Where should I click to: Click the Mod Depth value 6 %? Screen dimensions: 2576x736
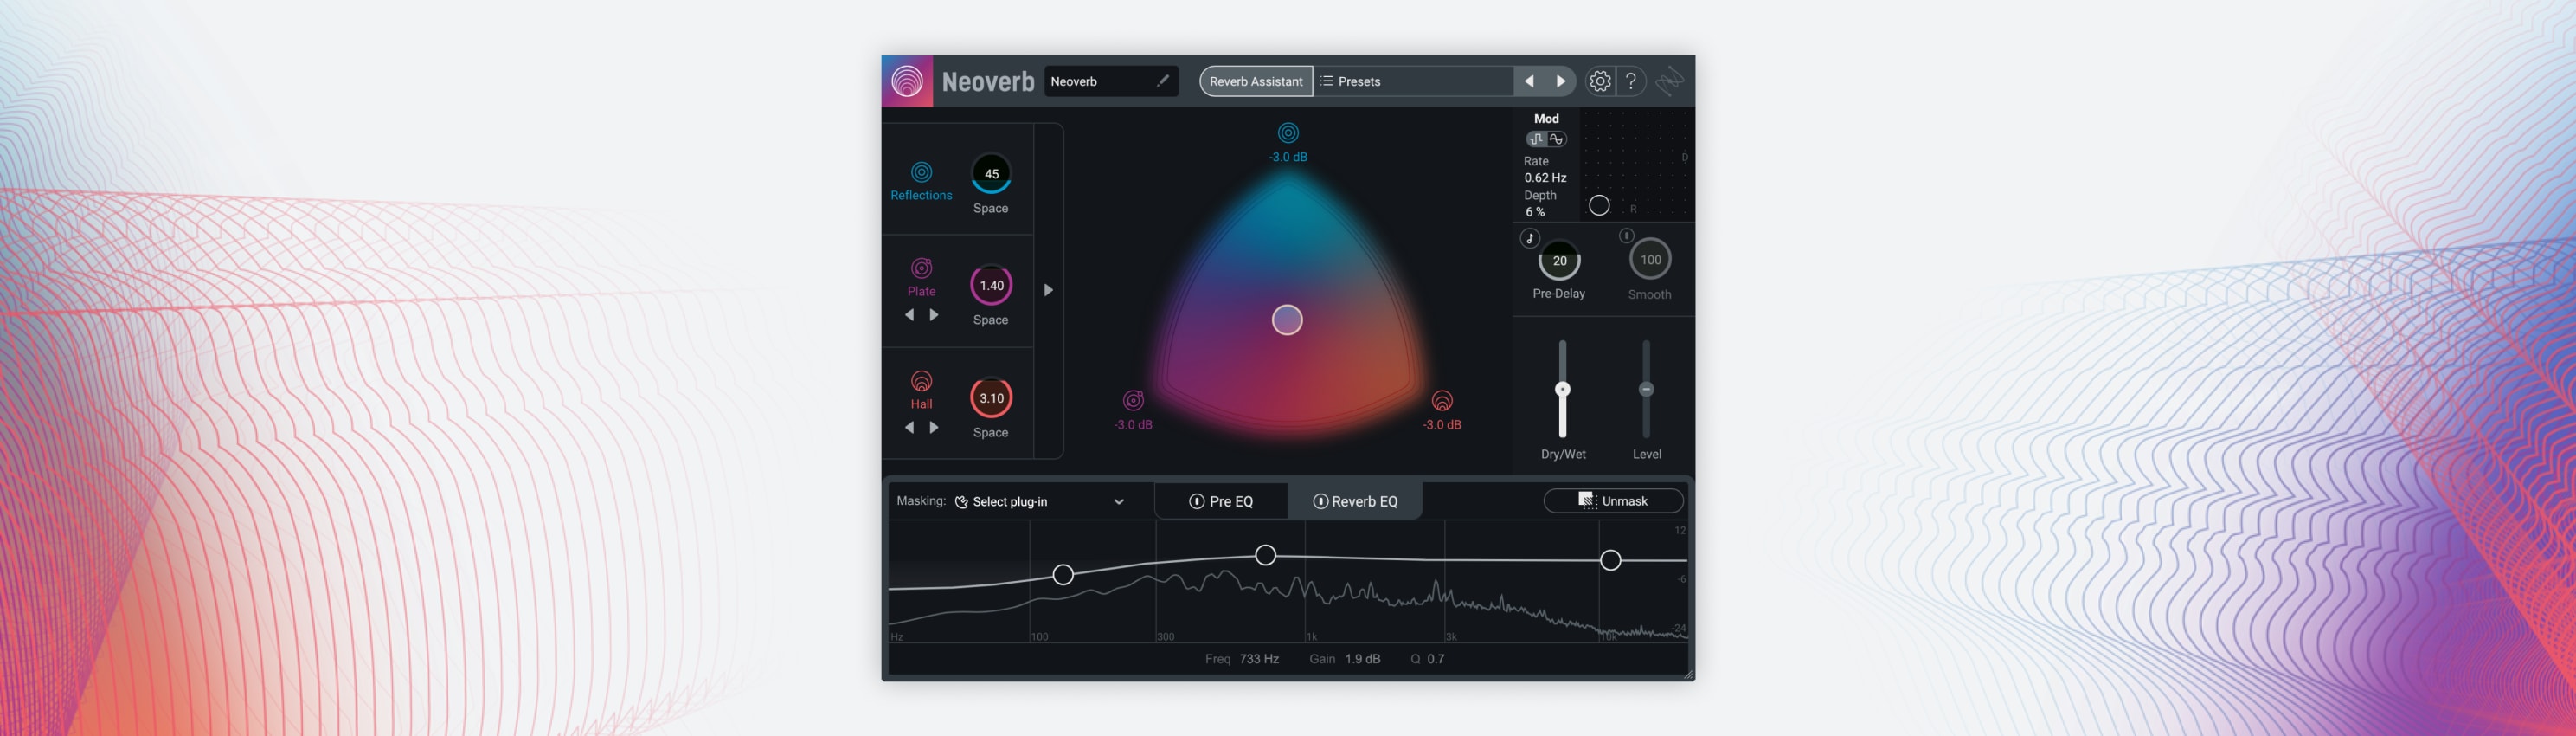1535,211
